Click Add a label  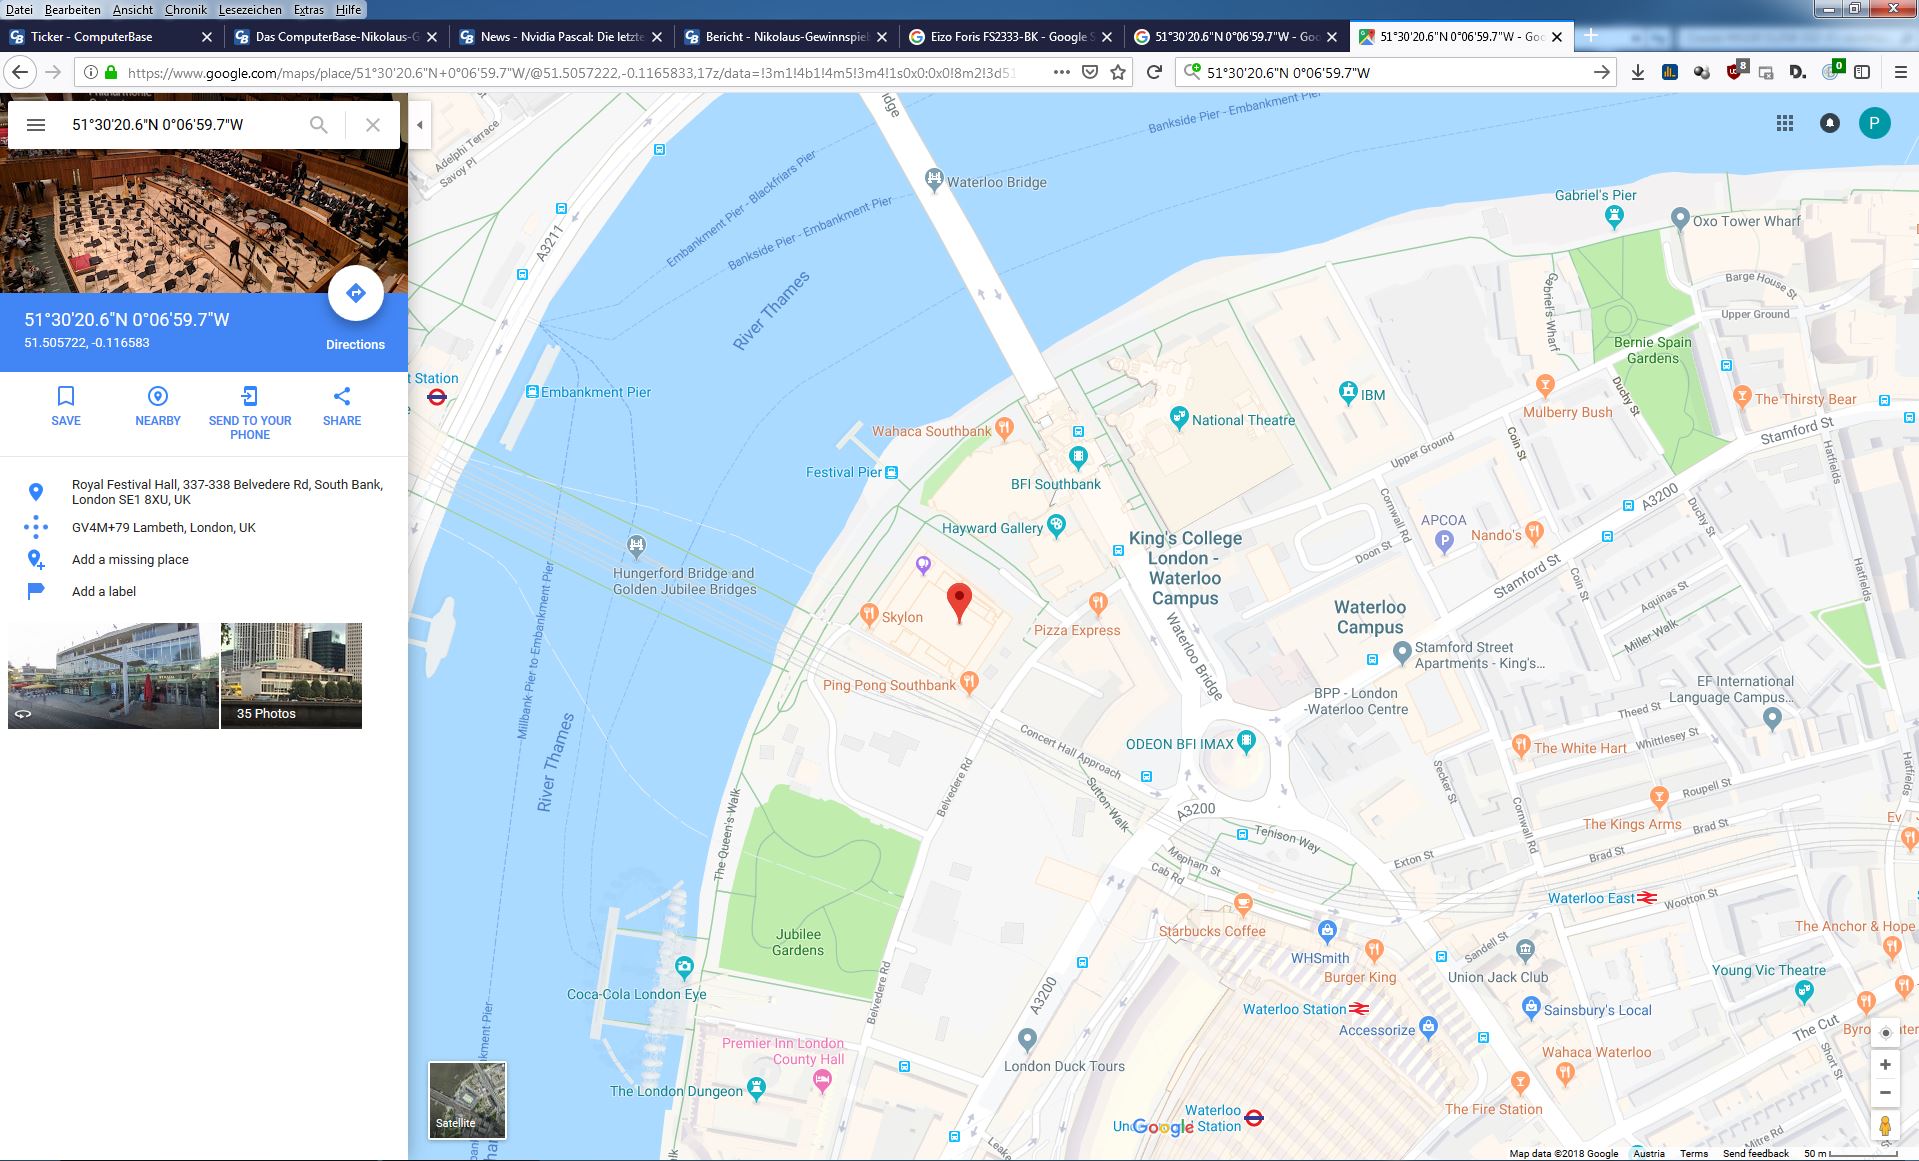pos(104,591)
